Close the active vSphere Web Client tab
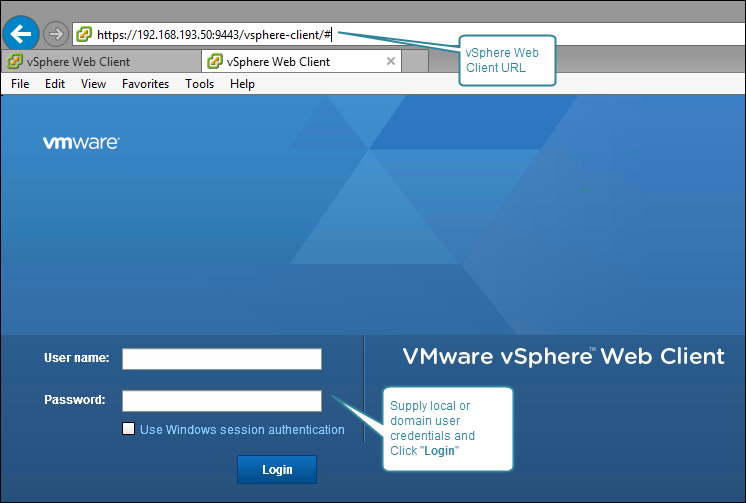Image resolution: width=746 pixels, height=503 pixels. point(391,61)
